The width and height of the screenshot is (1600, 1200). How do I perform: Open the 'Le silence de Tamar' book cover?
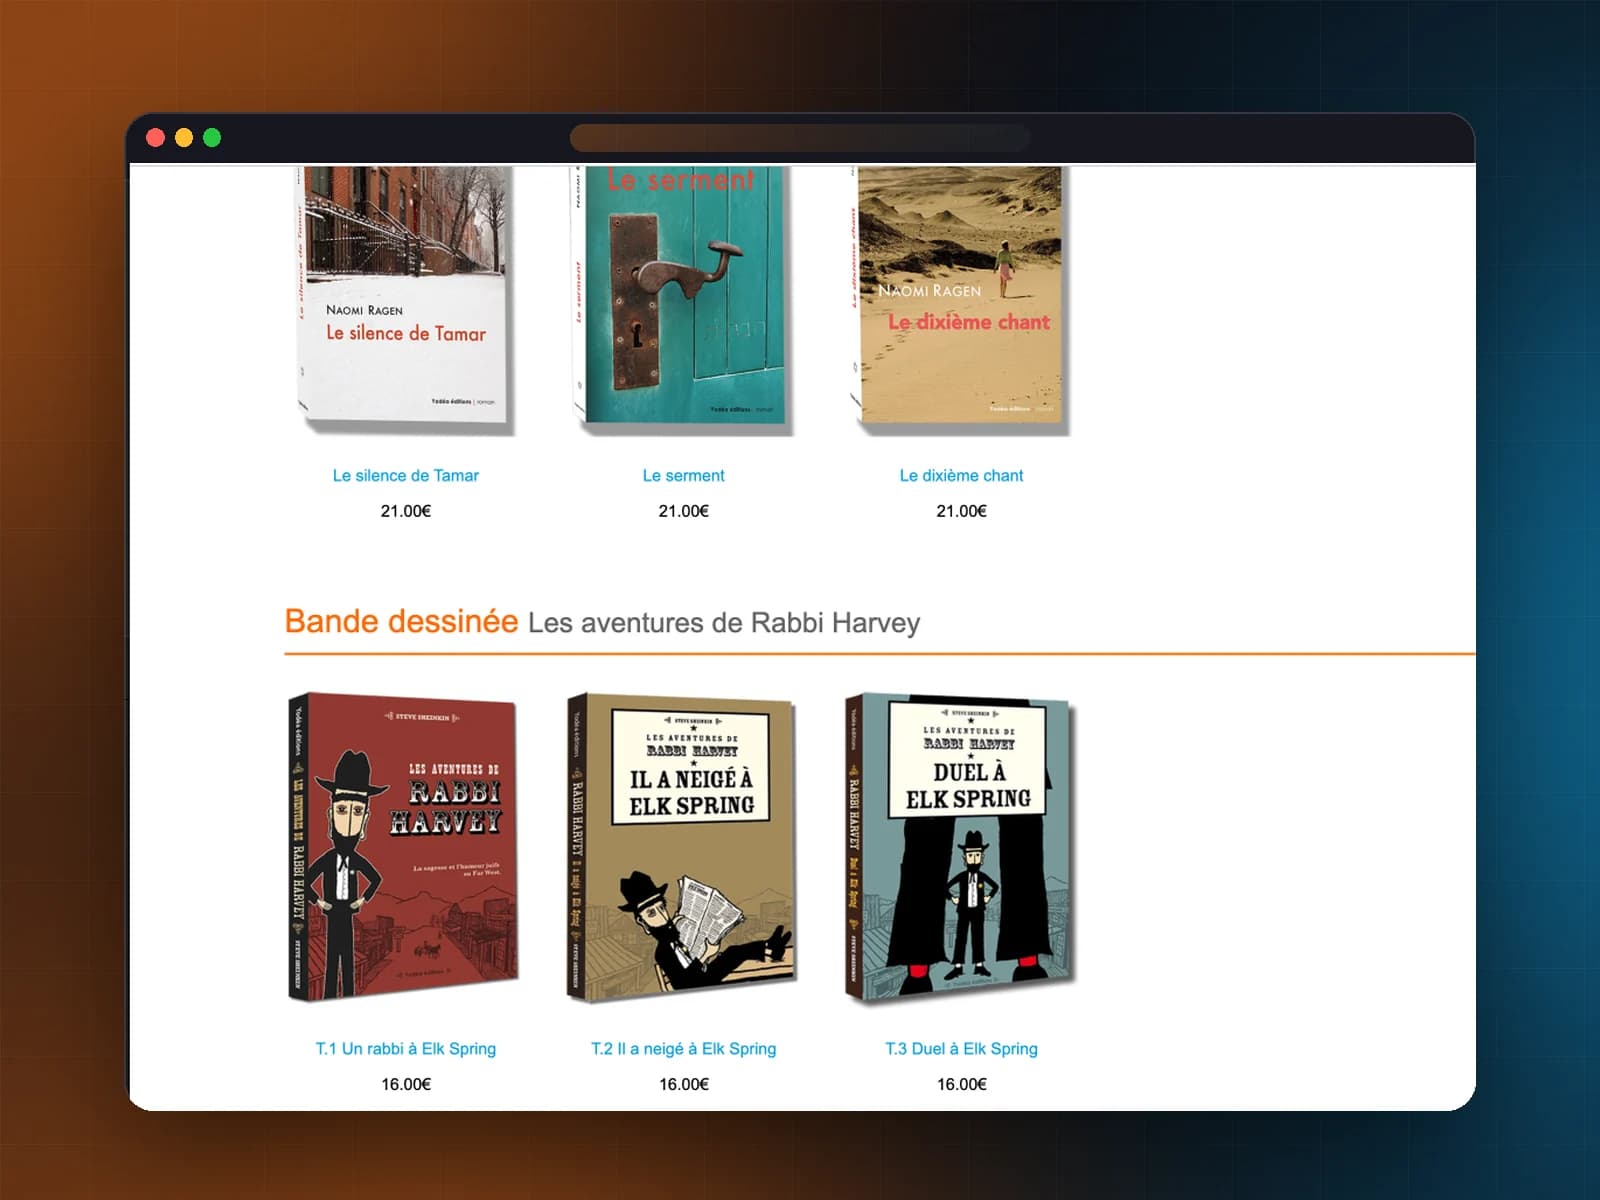tap(405, 300)
